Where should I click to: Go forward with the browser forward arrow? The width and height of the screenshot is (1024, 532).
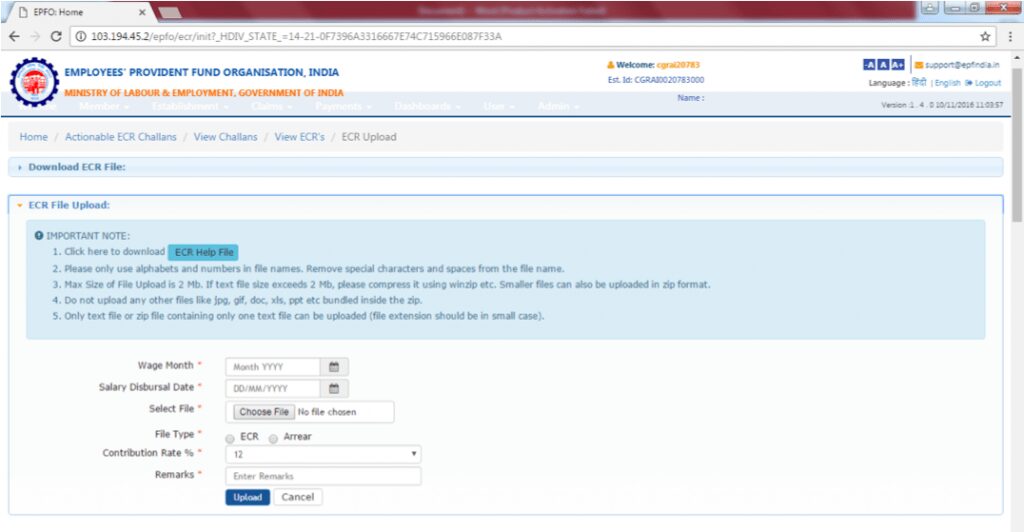coord(35,37)
